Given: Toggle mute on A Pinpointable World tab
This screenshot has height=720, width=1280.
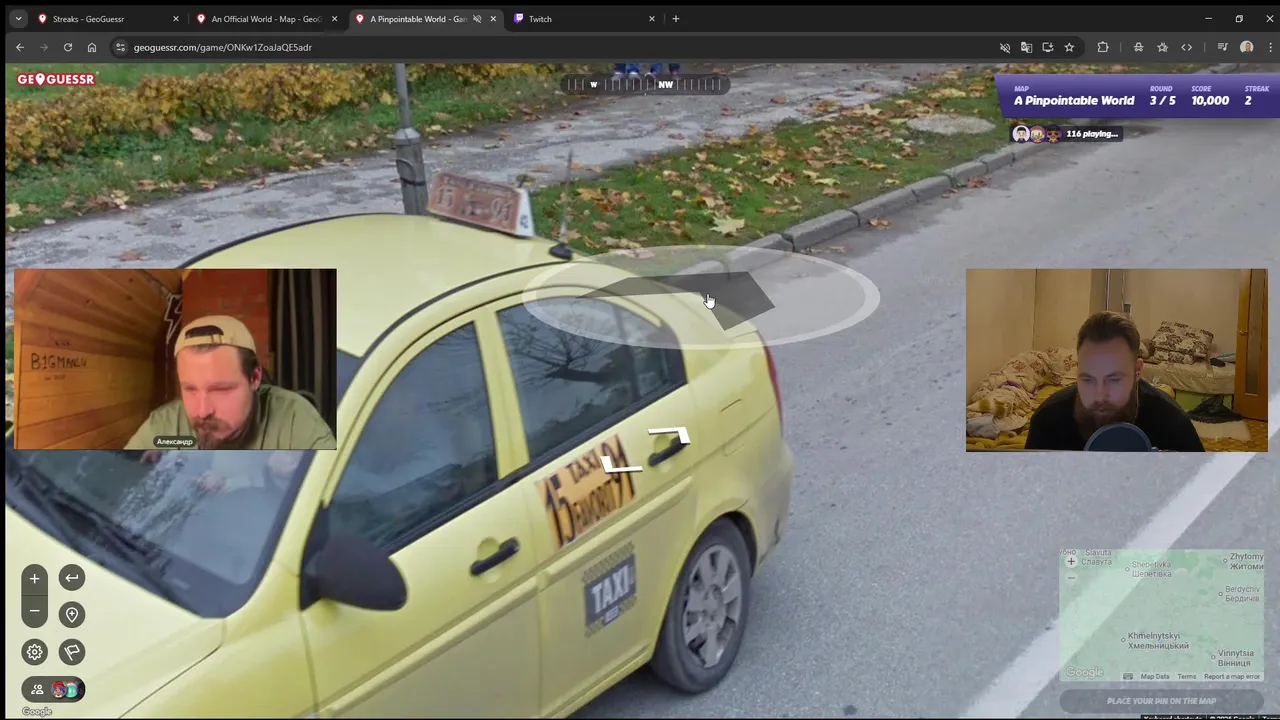Looking at the screenshot, I should coord(477,19).
